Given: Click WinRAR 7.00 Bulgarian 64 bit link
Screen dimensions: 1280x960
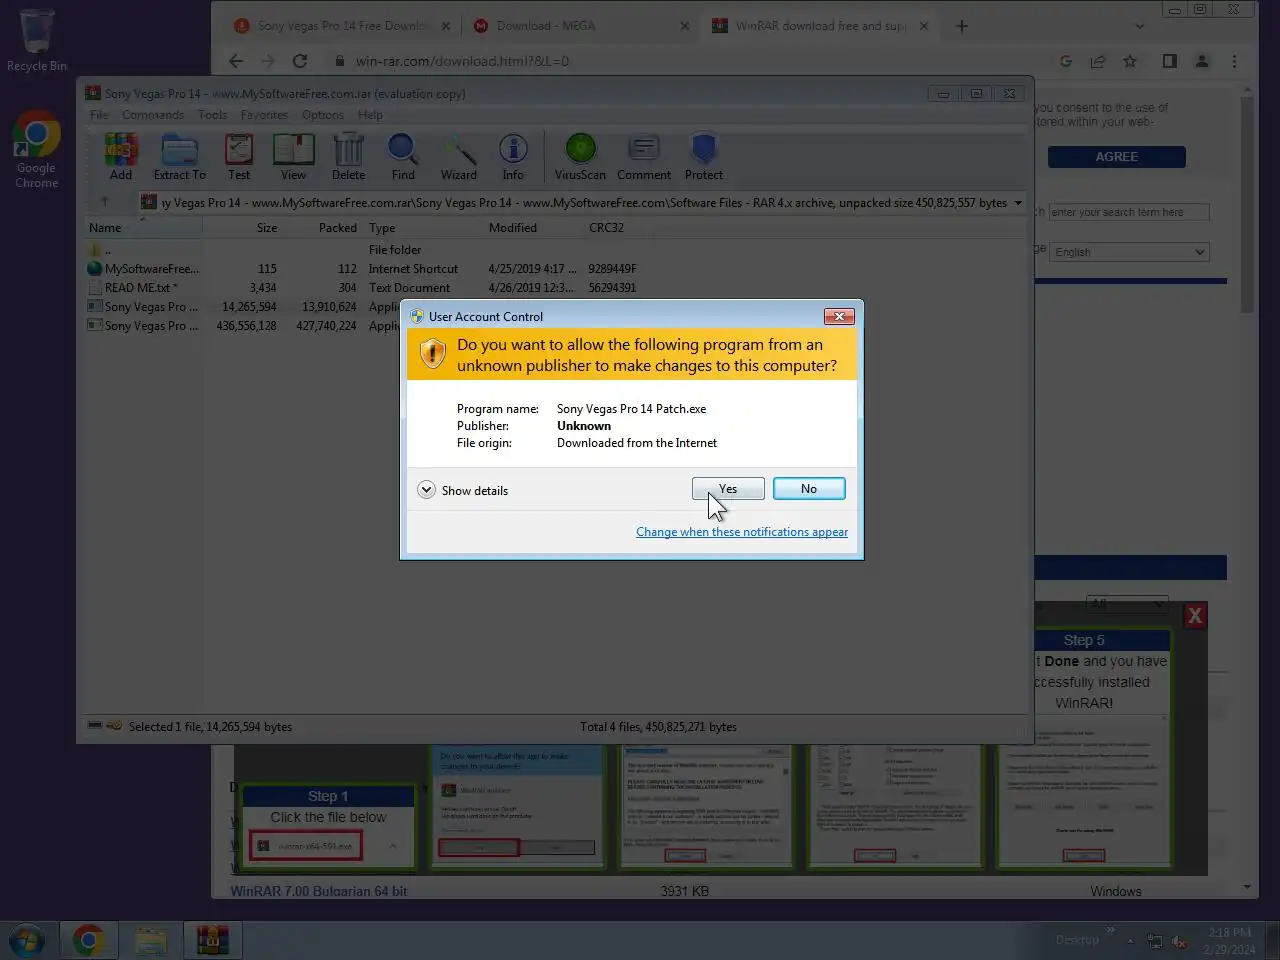Looking at the screenshot, I should click(x=319, y=891).
